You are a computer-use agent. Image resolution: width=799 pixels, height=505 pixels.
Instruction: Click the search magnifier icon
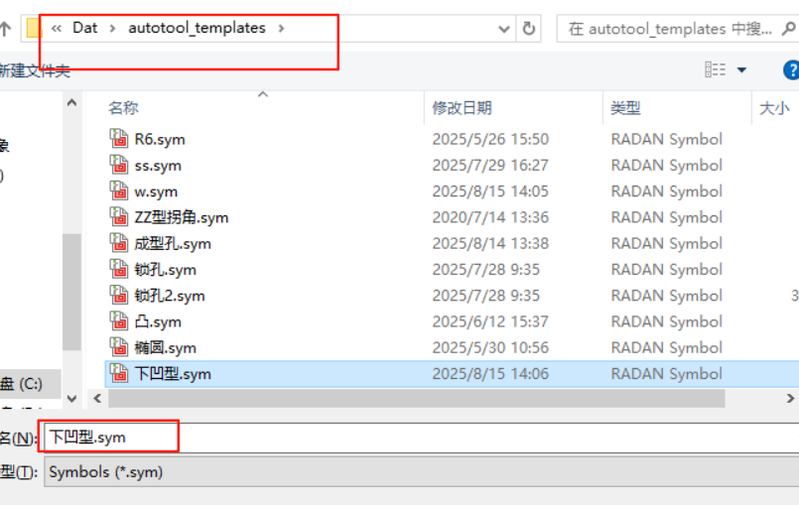[788, 29]
